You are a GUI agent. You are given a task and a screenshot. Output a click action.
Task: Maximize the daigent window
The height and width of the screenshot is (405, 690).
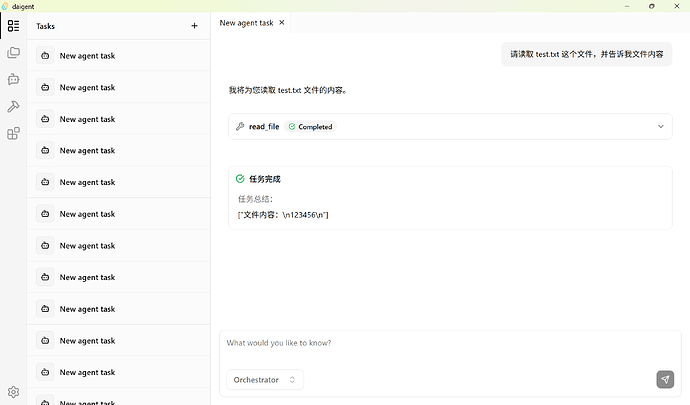point(652,6)
